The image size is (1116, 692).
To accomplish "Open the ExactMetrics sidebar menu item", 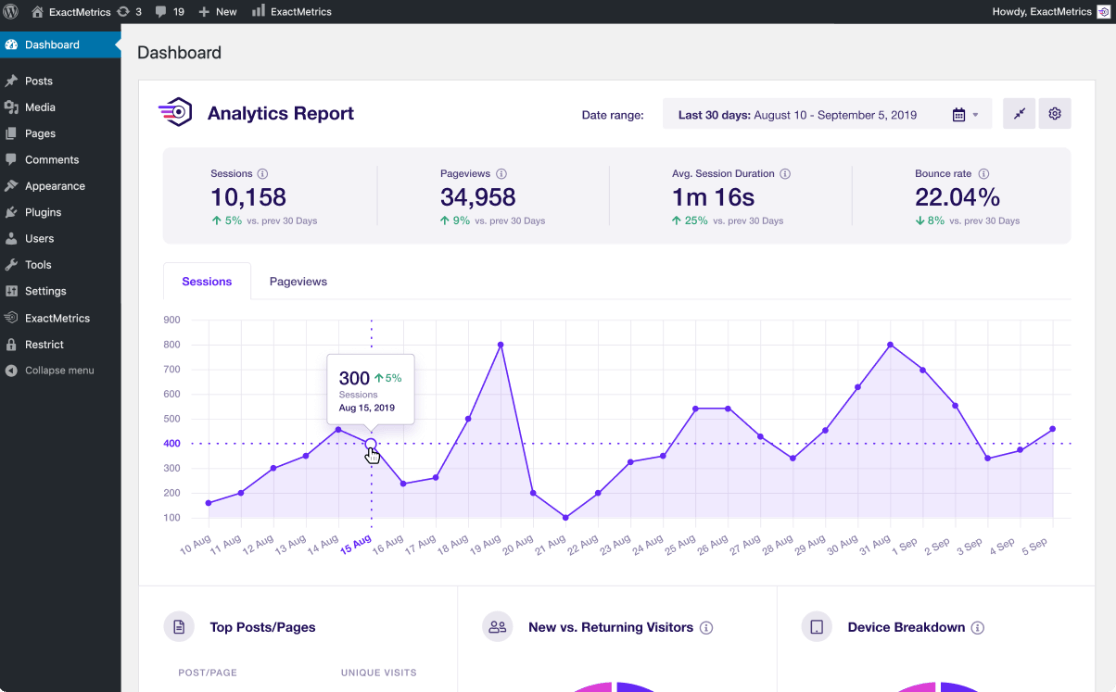I will pos(60,318).
